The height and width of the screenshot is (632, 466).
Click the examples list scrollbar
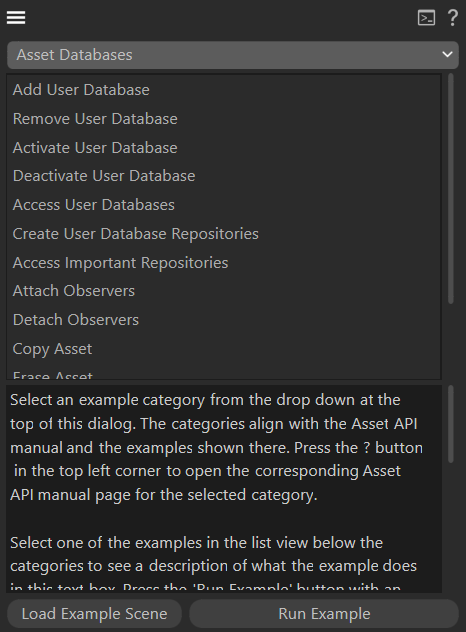pos(451,189)
